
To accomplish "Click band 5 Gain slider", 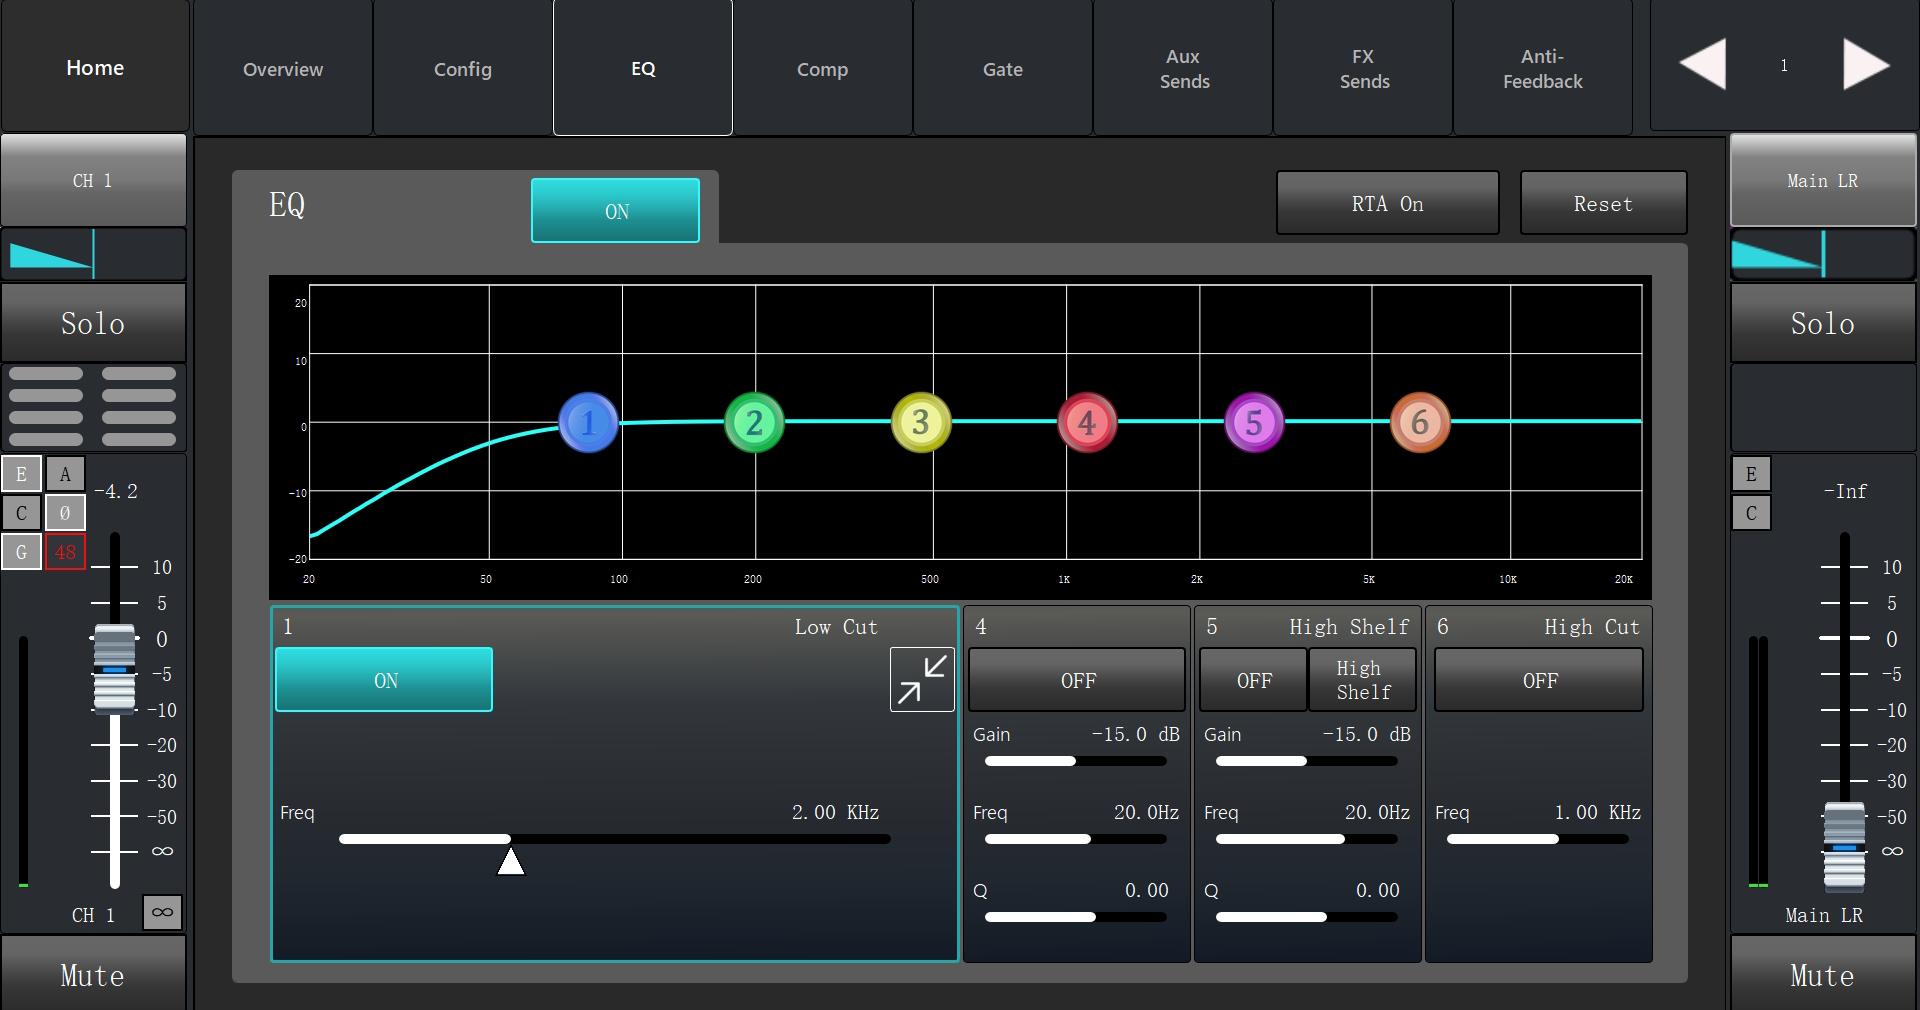I will pos(1307,761).
